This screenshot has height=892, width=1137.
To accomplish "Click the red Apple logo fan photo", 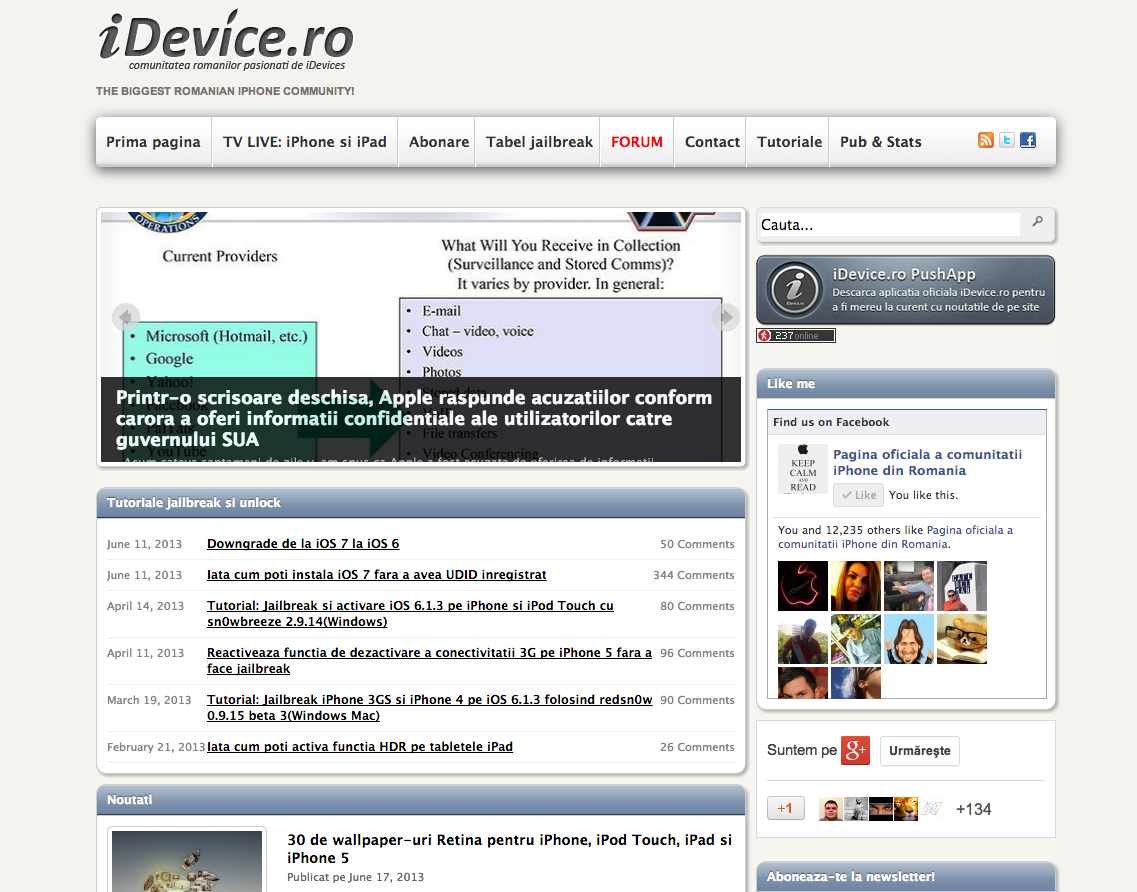I will (803, 586).
